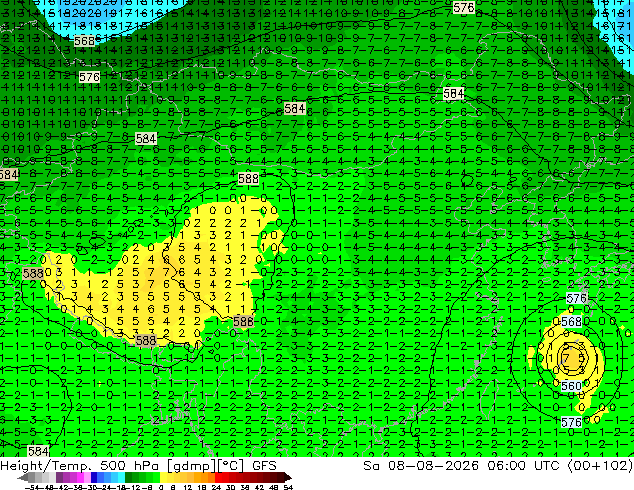Click the left grey arrow of the color scale
634x490 pixels.
[x=23, y=477]
